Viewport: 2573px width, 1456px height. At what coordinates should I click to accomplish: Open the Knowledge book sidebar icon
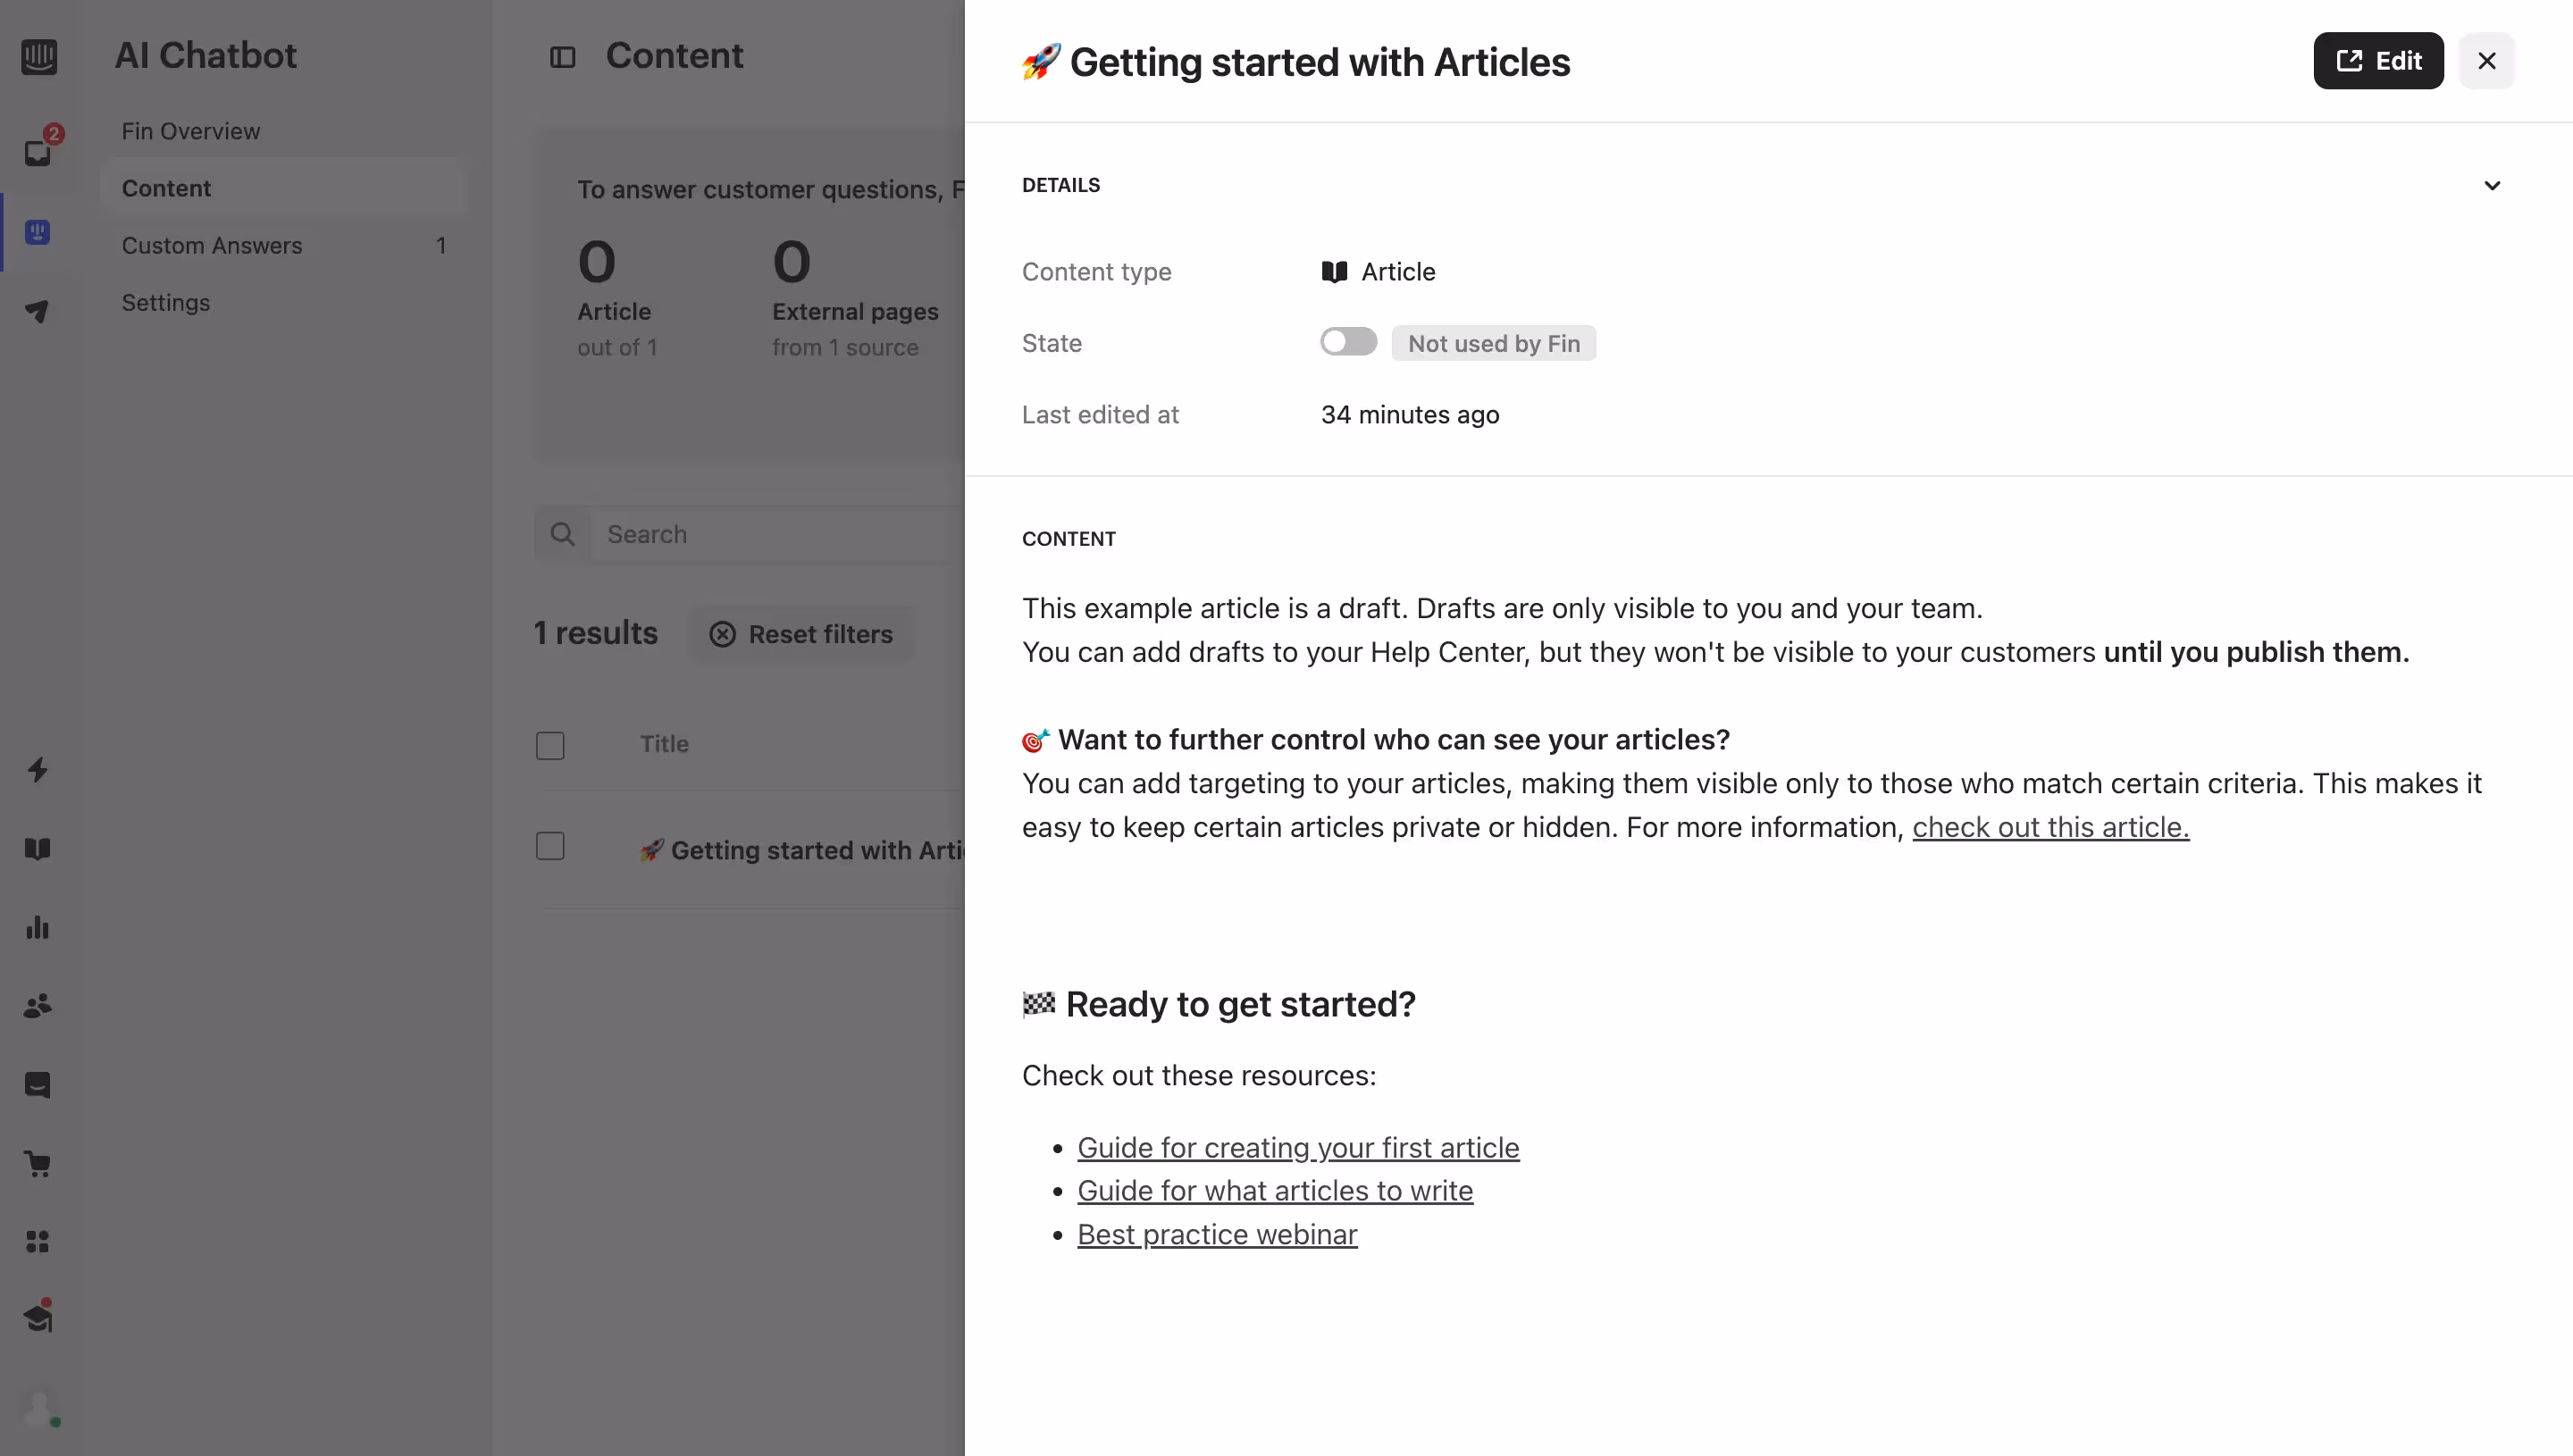click(39, 848)
